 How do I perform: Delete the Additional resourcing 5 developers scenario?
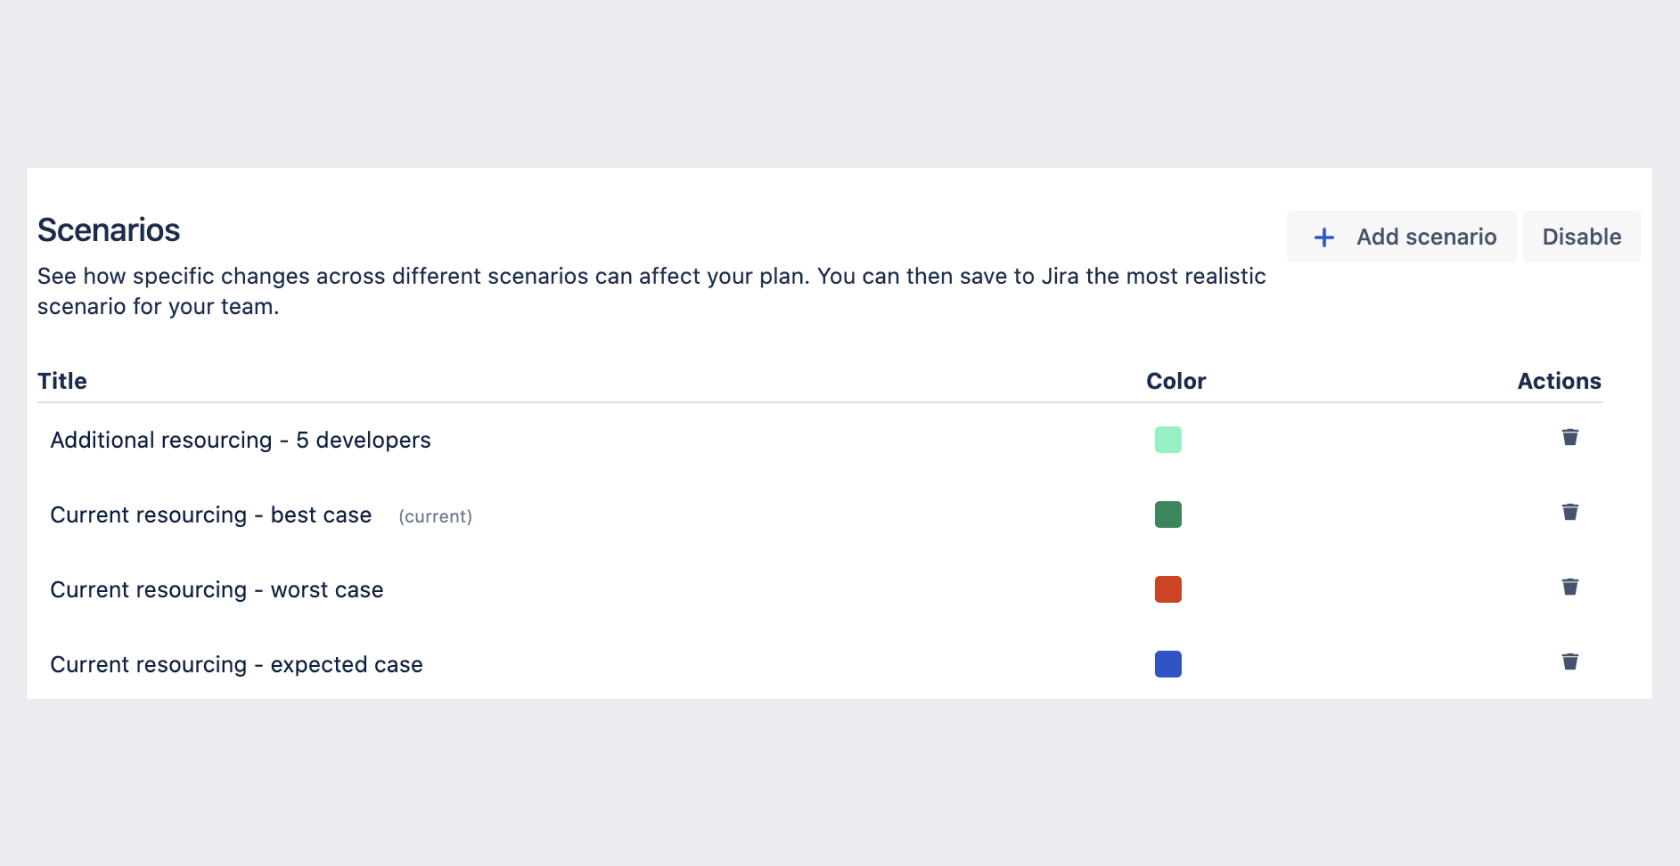[1570, 437]
